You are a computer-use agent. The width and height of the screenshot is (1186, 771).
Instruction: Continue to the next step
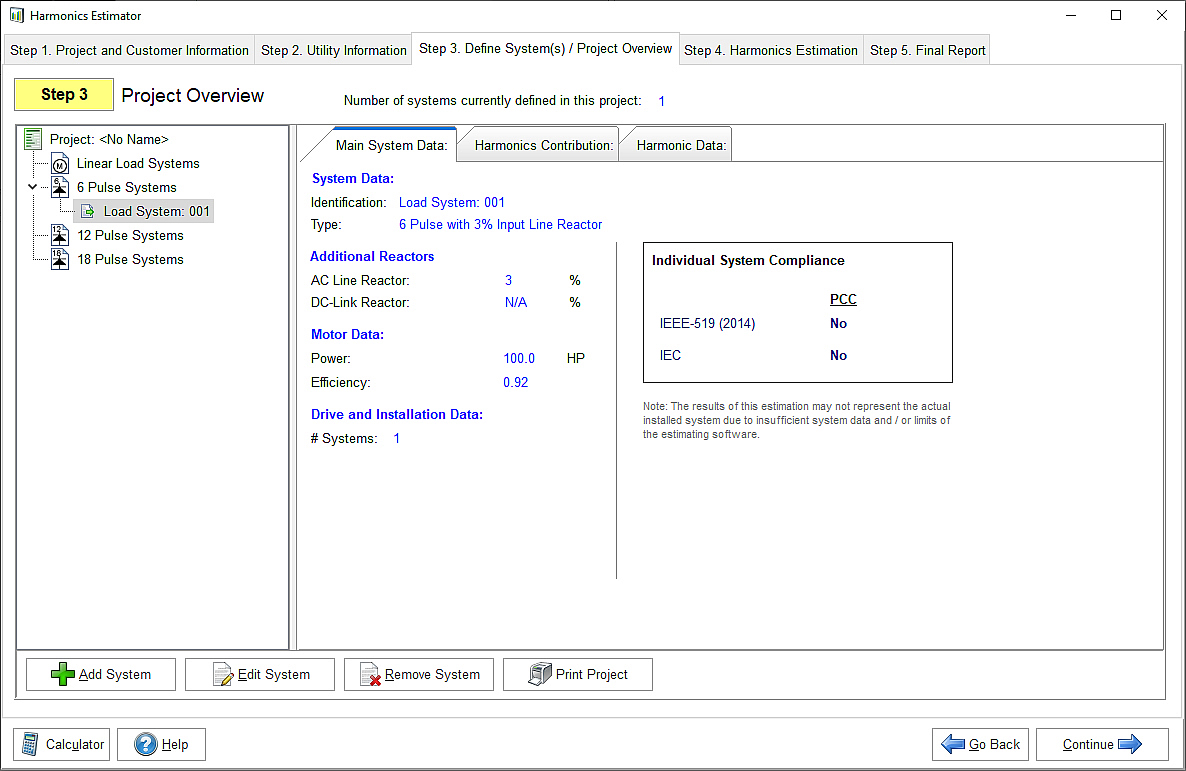[1101, 744]
